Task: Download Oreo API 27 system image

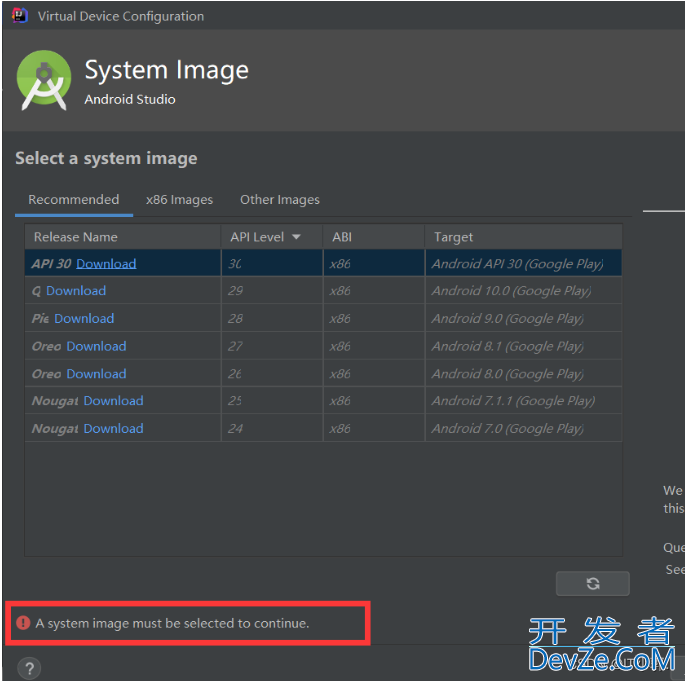Action: click(x=96, y=346)
